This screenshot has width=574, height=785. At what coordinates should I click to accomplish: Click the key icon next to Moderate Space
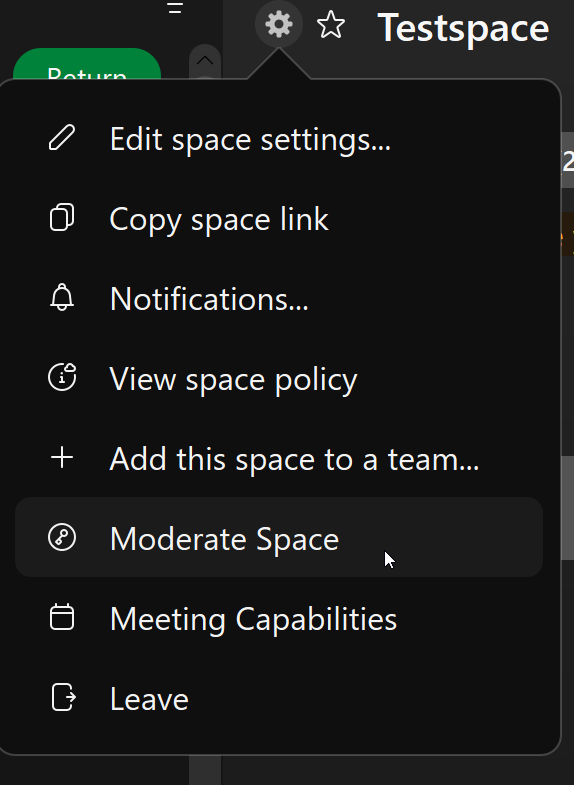pos(62,538)
